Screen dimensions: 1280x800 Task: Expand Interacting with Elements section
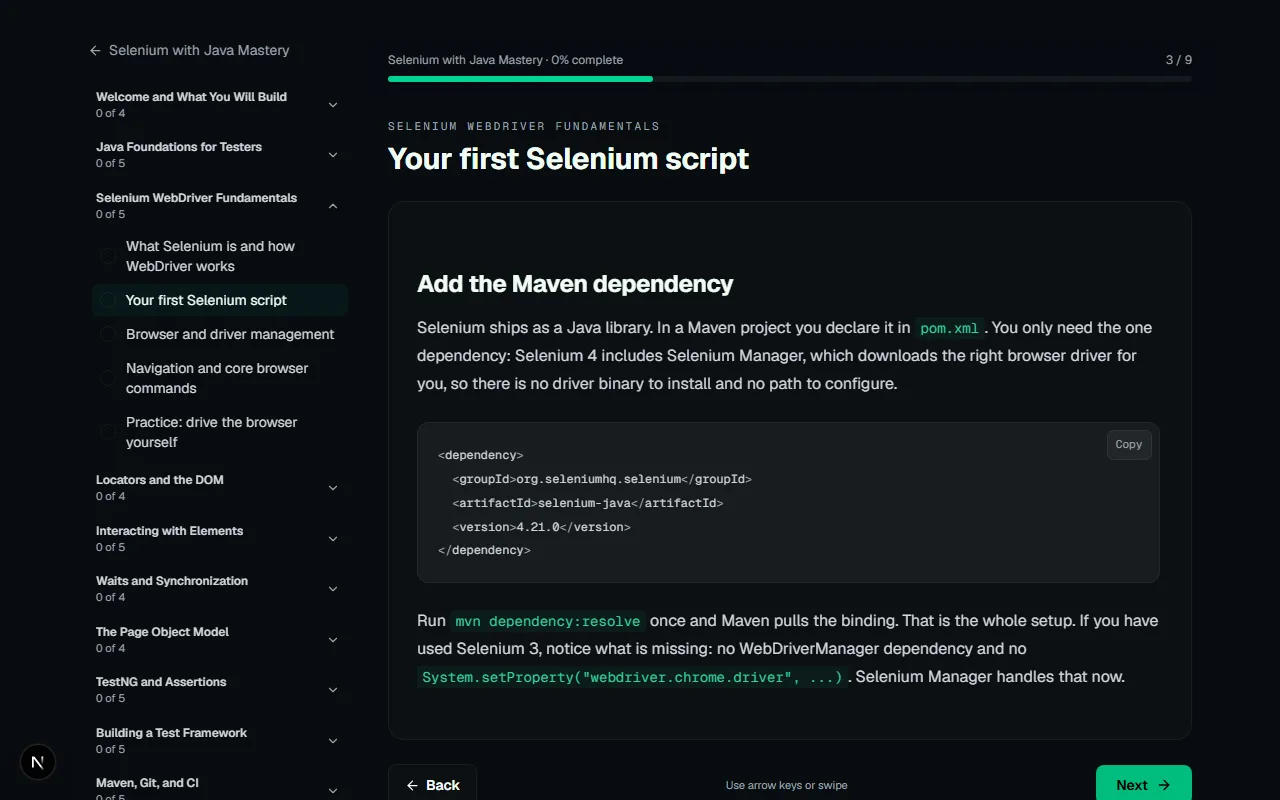[x=218, y=539]
